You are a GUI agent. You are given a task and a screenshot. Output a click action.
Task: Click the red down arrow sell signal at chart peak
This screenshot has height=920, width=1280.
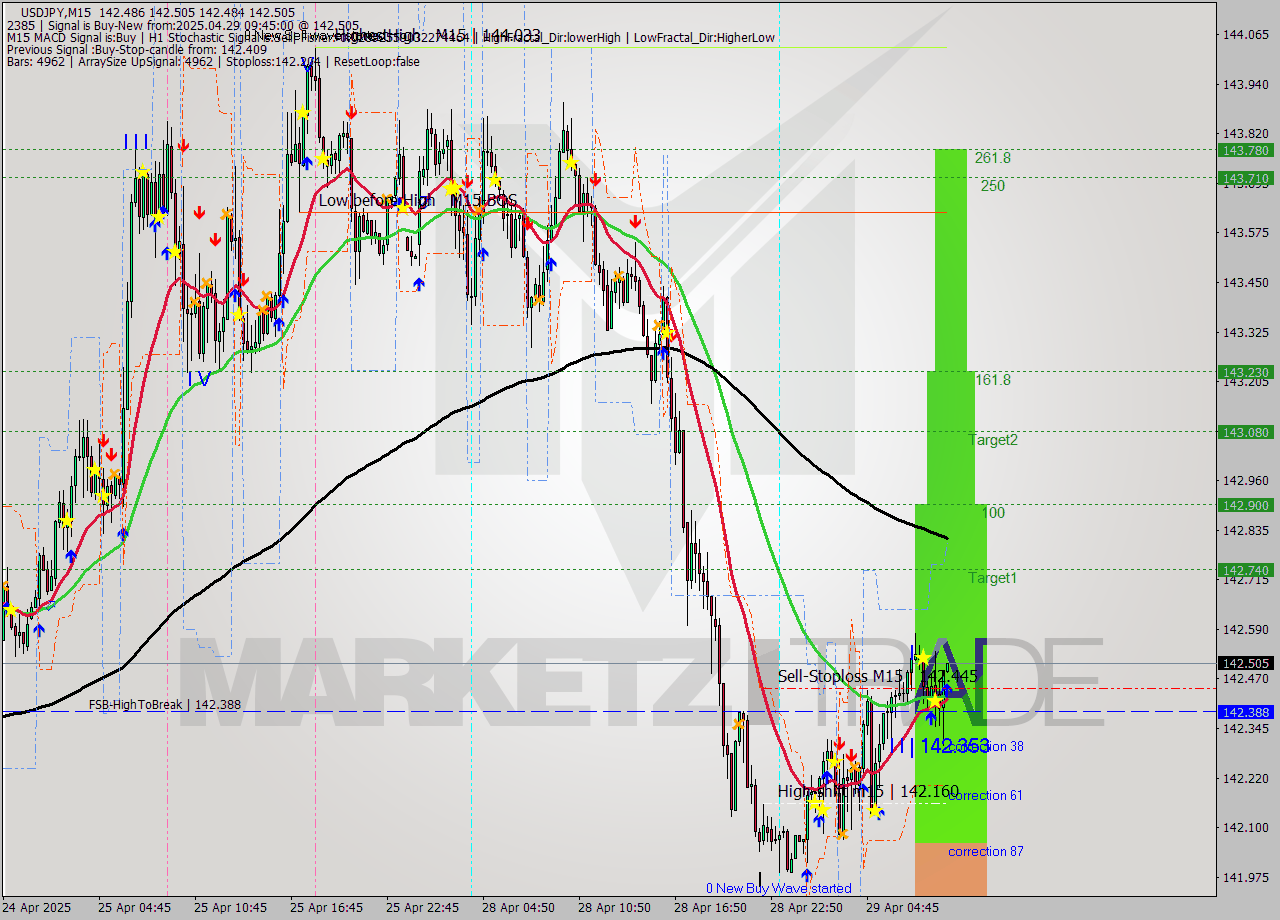pyautogui.click(x=352, y=112)
